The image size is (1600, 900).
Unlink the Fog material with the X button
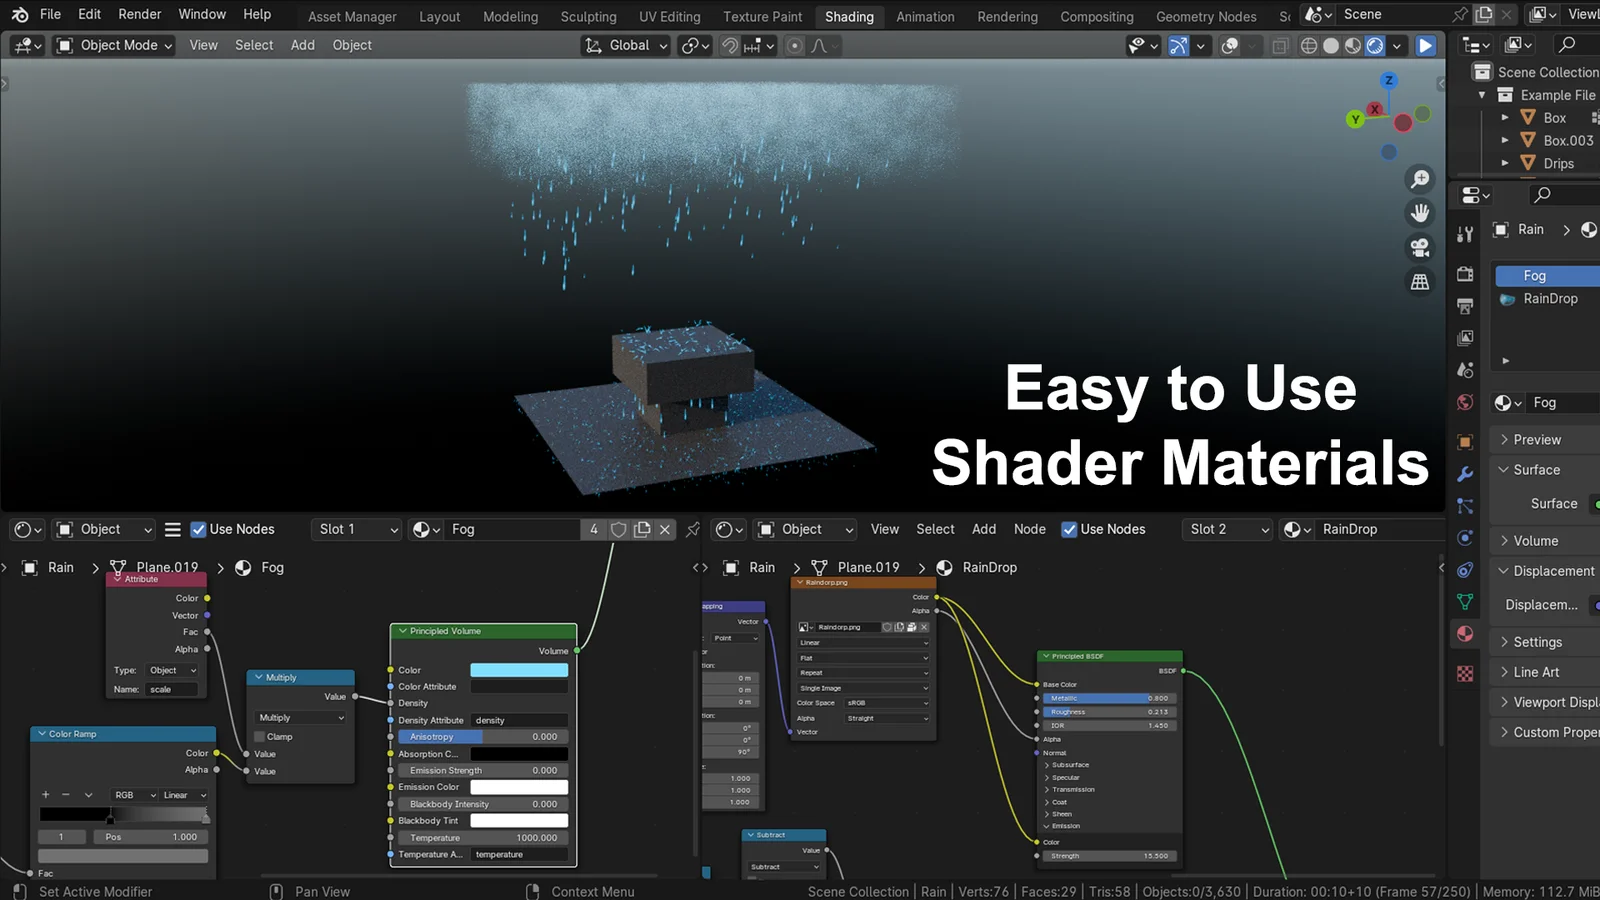[x=664, y=529]
